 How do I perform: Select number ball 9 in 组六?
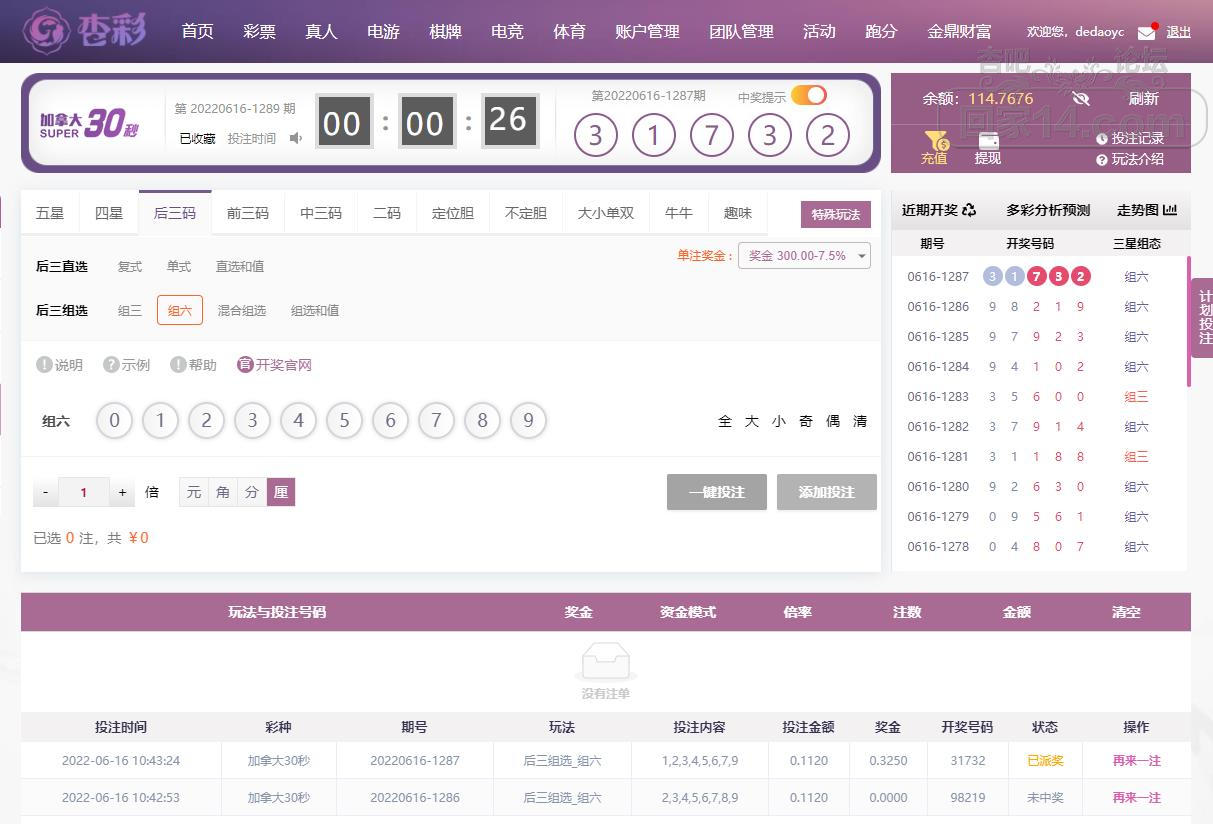tap(528, 421)
